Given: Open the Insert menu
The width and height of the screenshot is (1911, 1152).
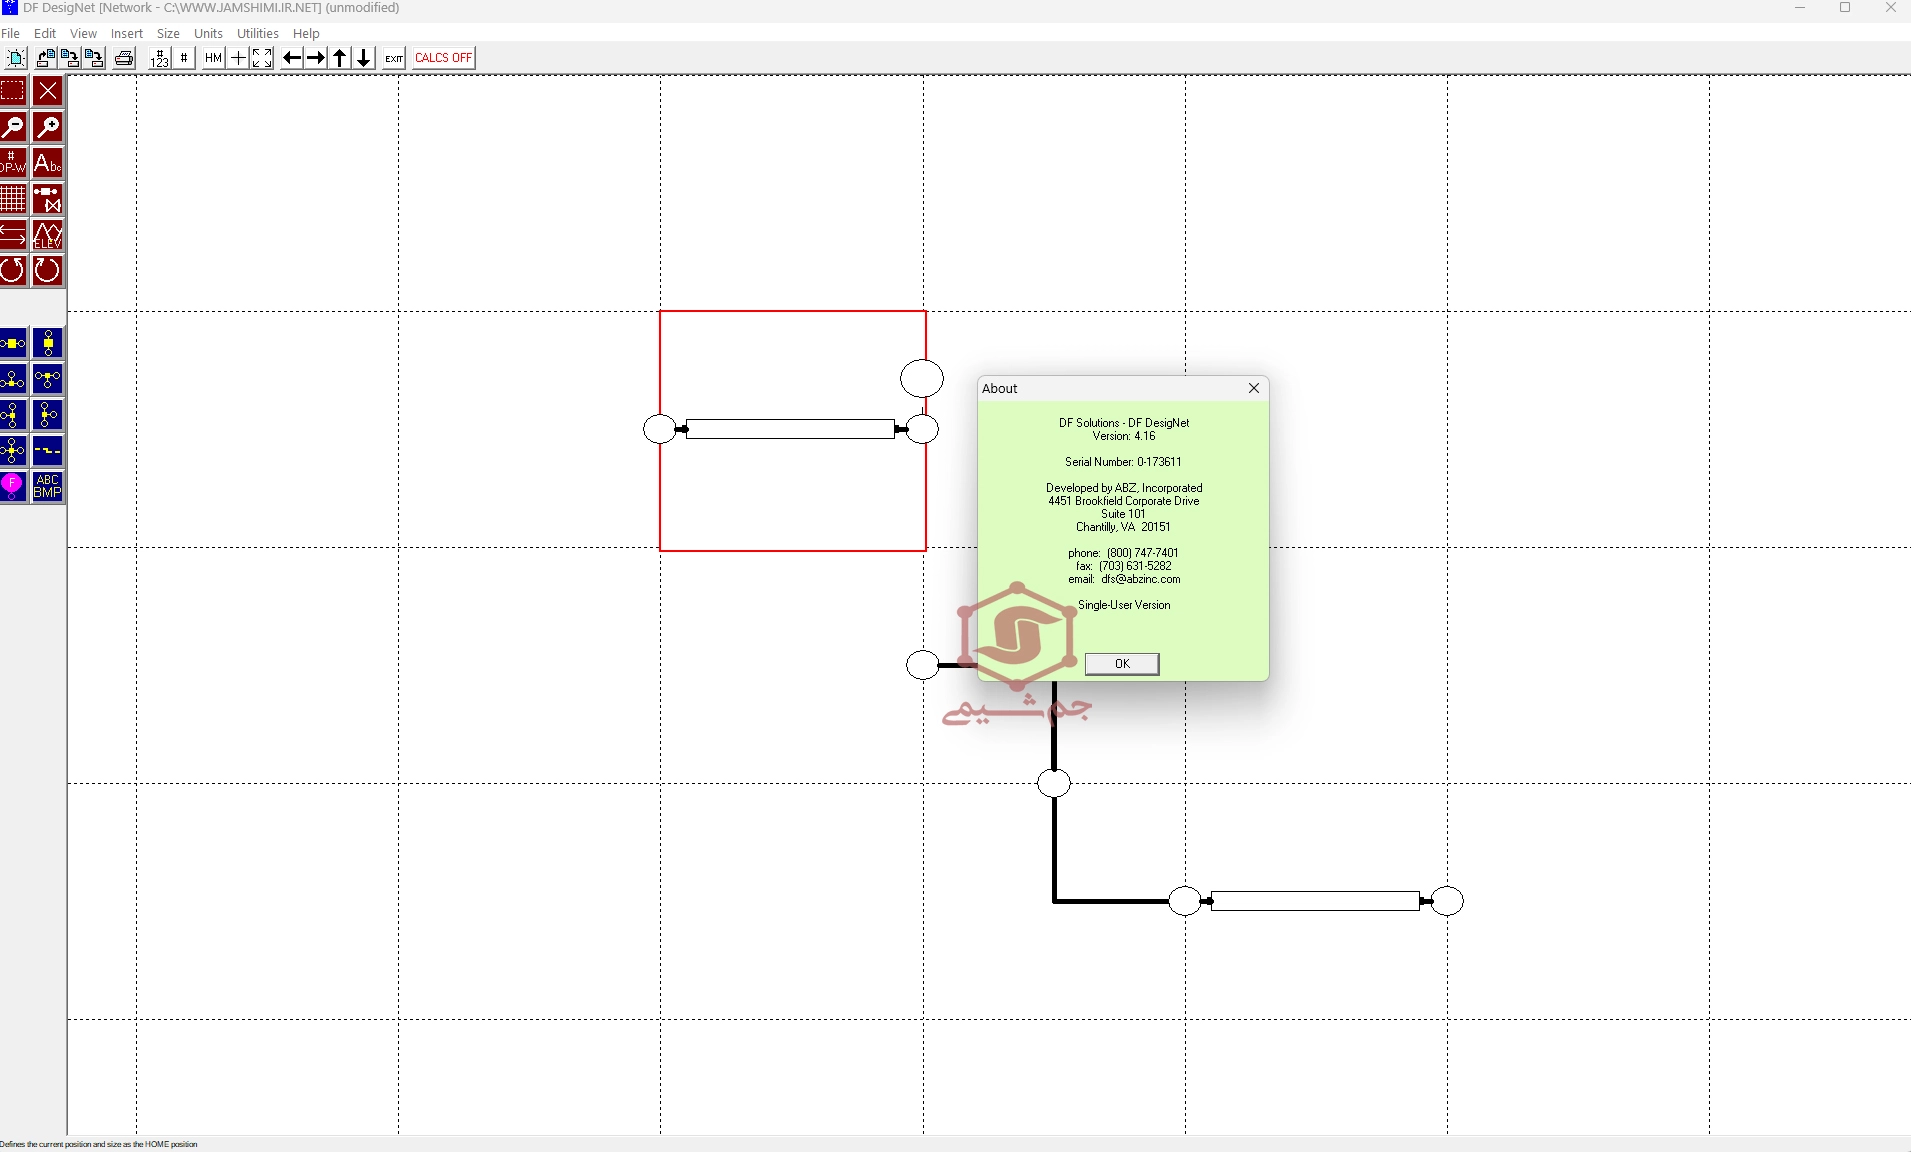Looking at the screenshot, I should pyautogui.click(x=127, y=33).
